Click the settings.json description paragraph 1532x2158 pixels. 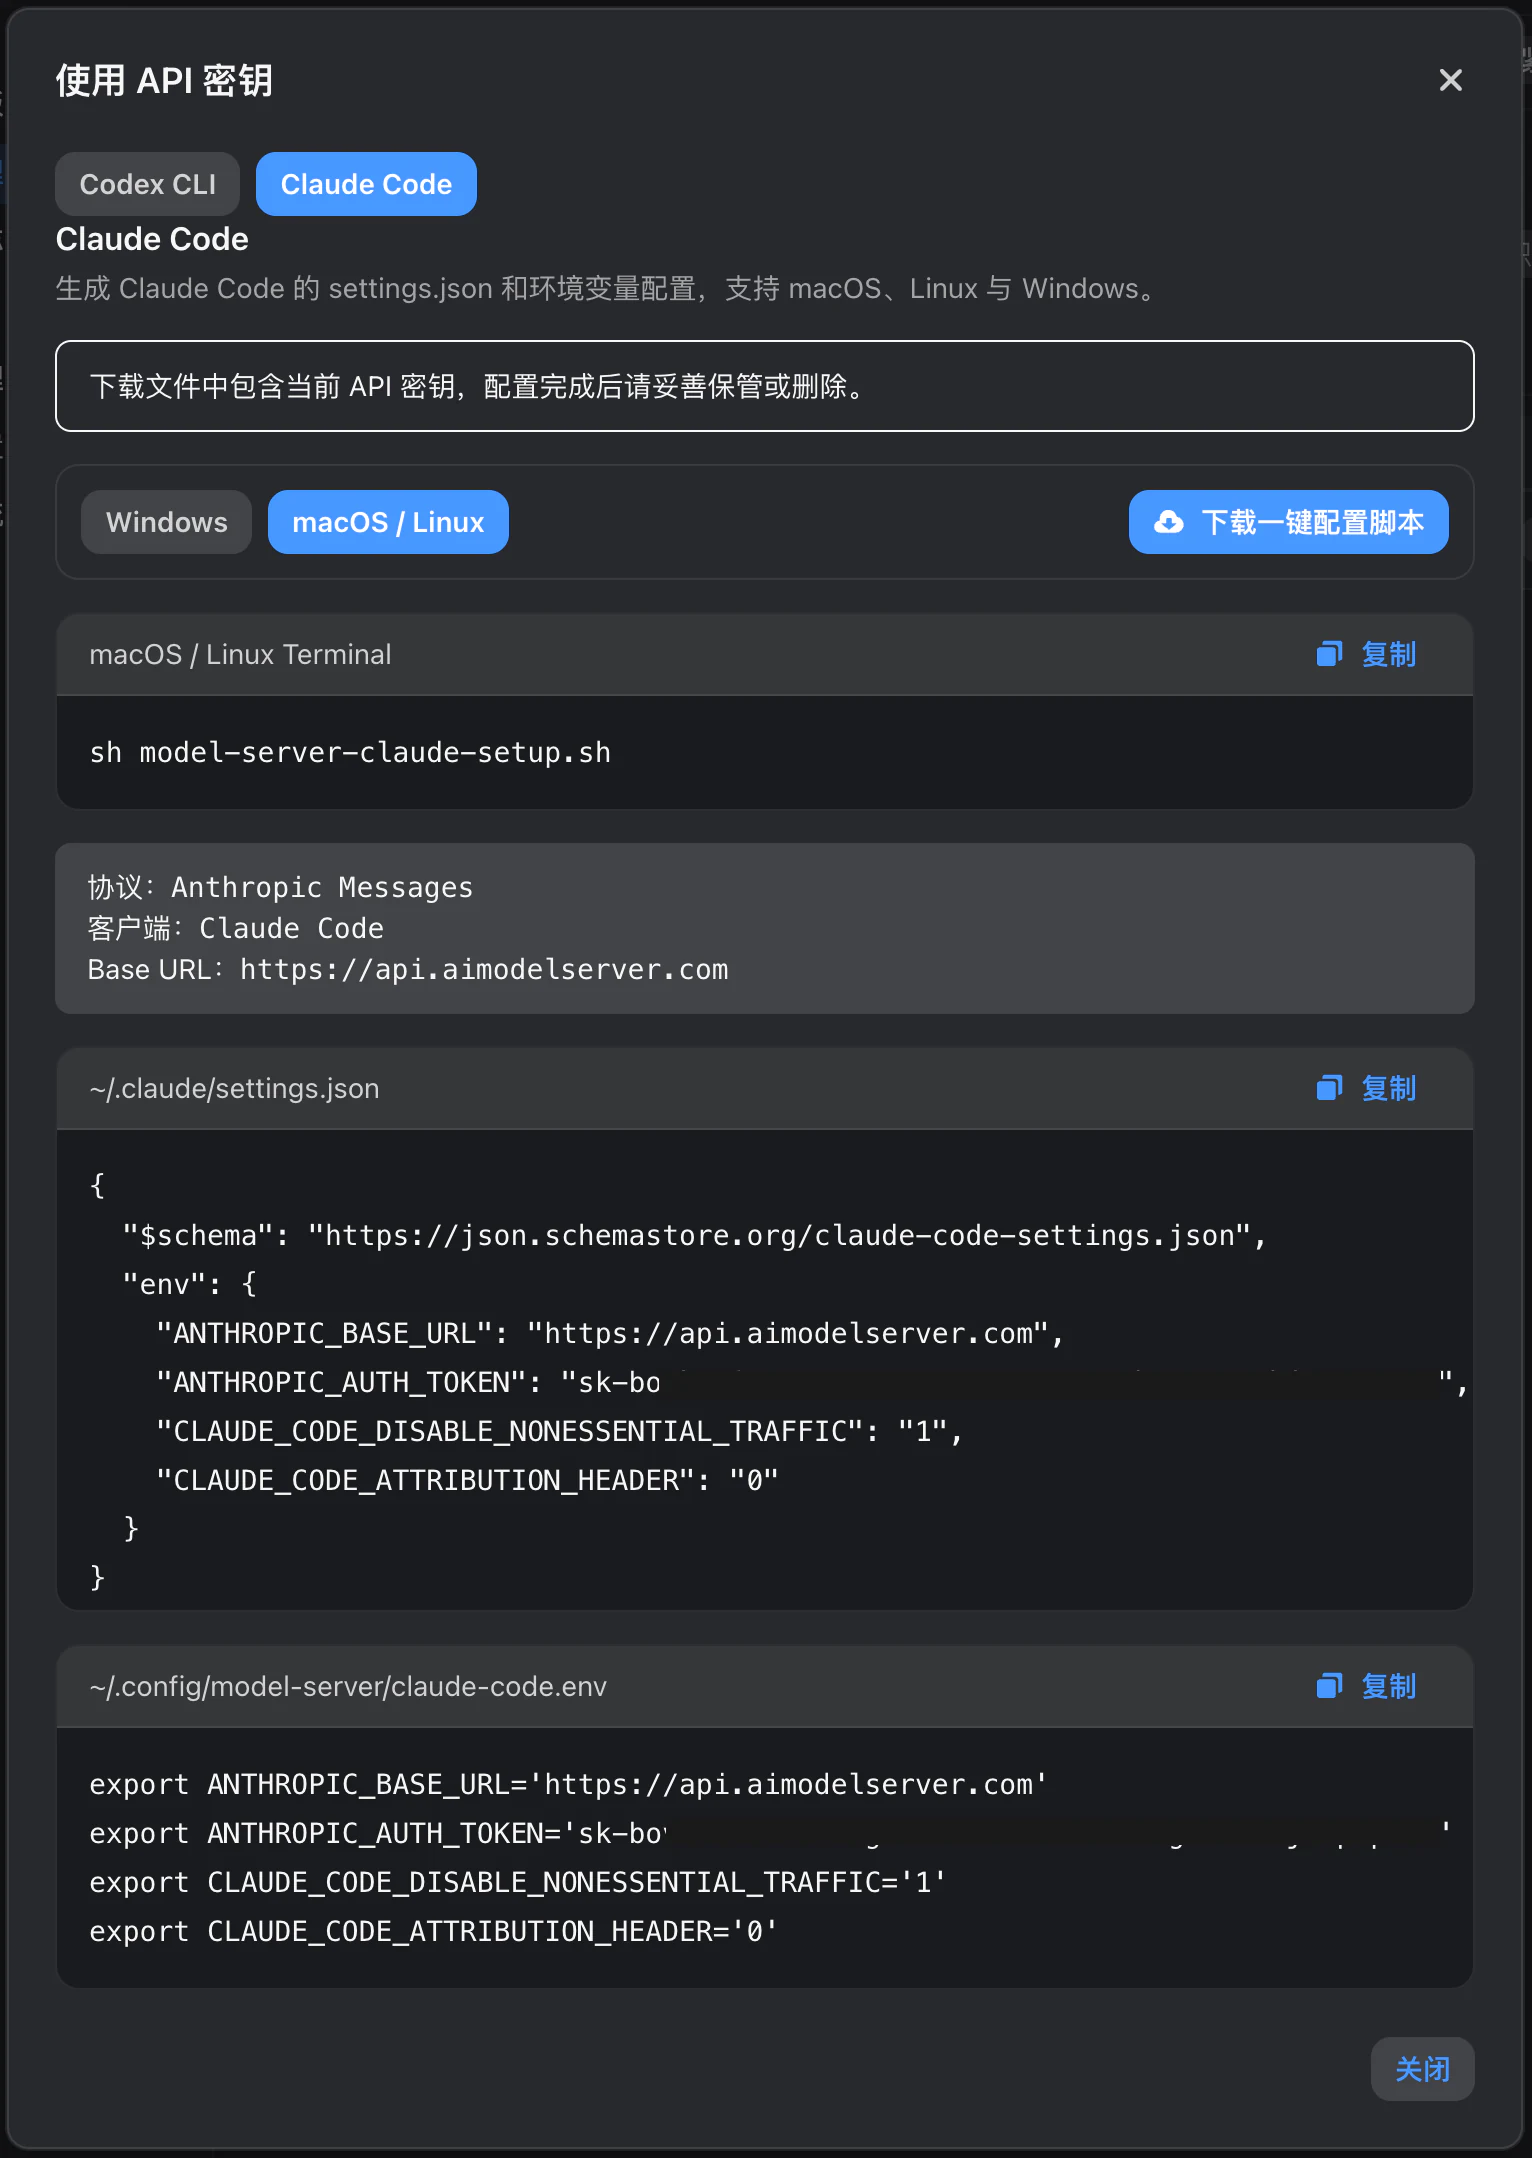(x=608, y=288)
